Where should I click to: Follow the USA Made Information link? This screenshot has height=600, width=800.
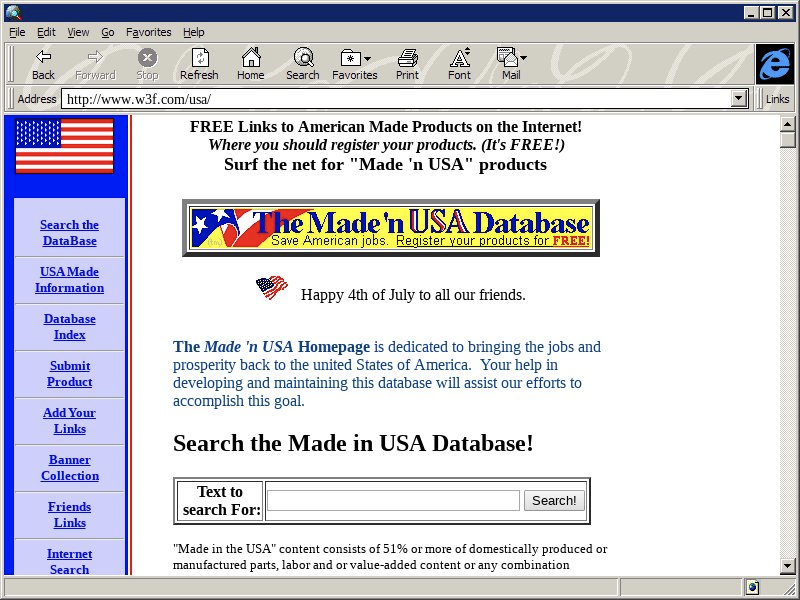click(69, 280)
